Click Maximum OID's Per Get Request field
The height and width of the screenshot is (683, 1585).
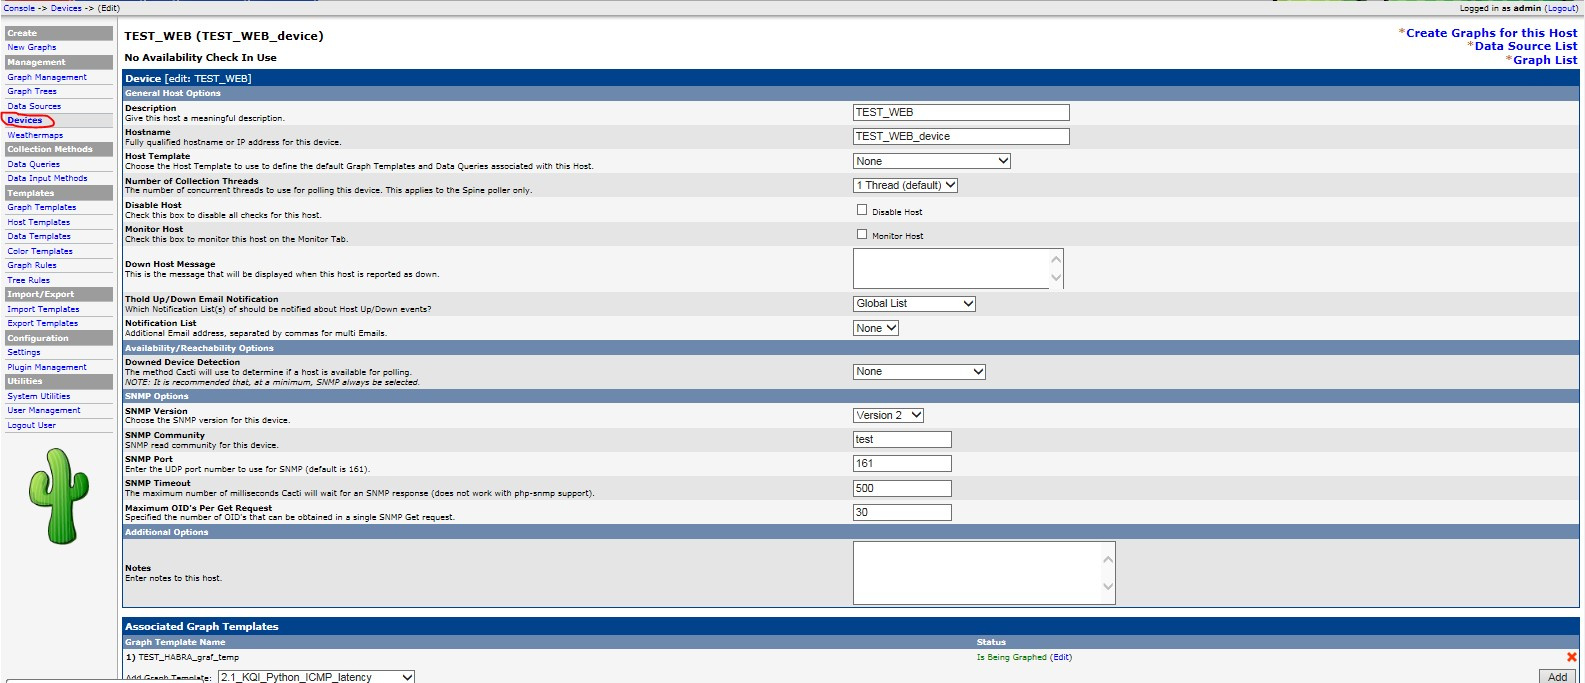902,512
